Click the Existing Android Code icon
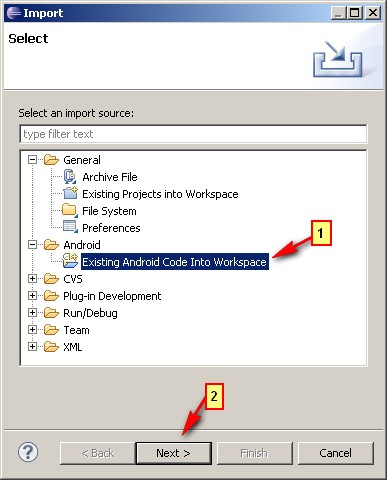387x480 pixels. pos(70,261)
